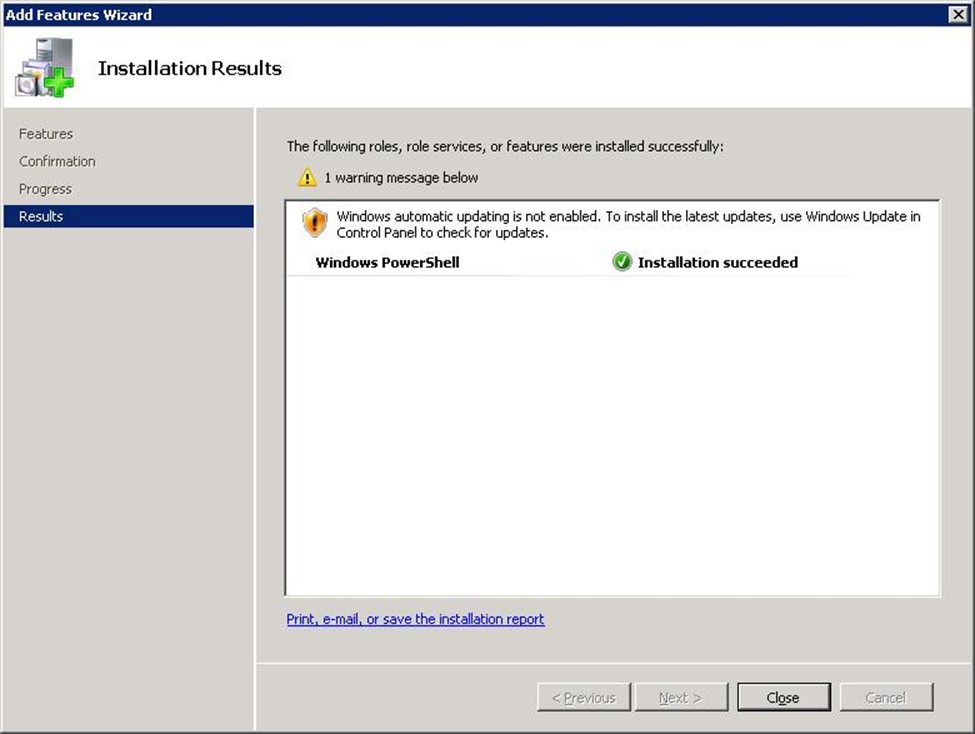Click the Add Features Wizard server icon
Viewport: 975px width, 734px height.
tap(45, 68)
